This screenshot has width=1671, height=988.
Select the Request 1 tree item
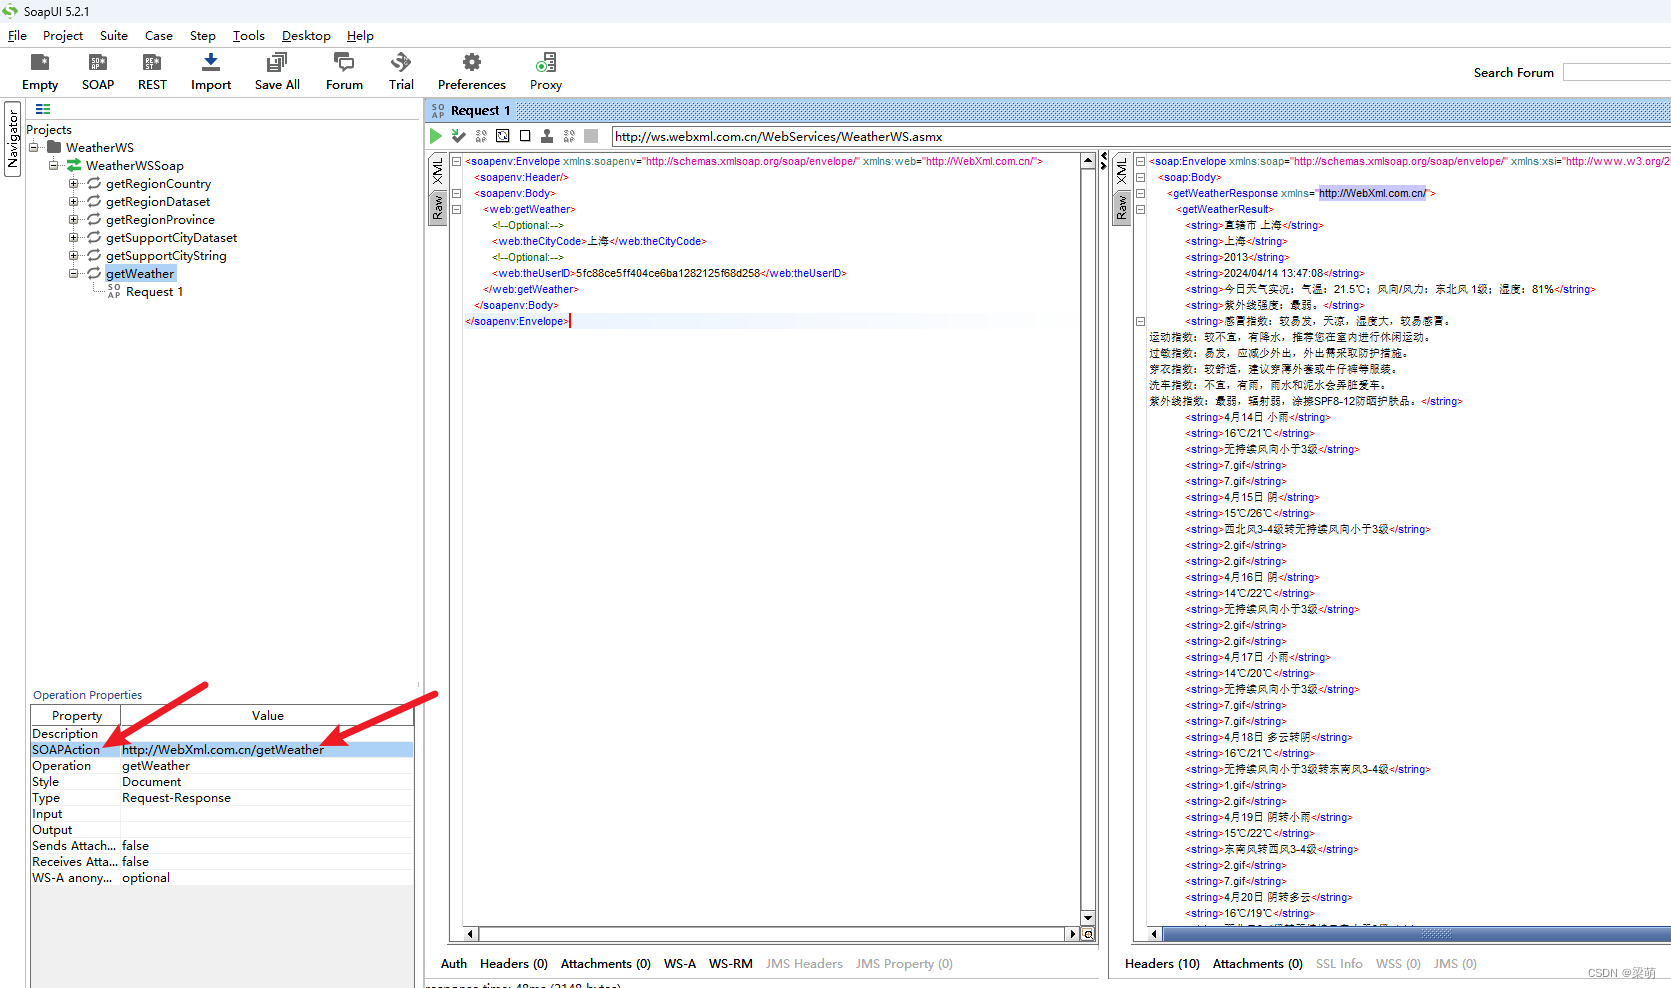pos(155,291)
